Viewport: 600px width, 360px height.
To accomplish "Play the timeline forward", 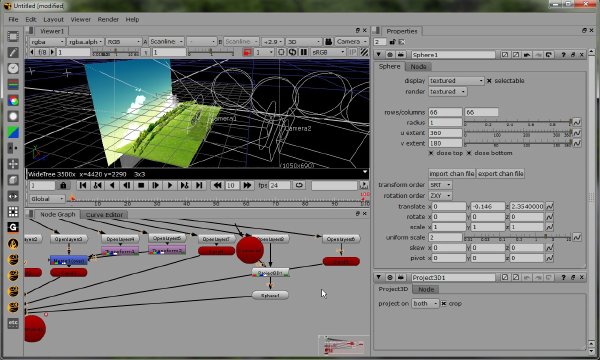I will pos(170,186).
